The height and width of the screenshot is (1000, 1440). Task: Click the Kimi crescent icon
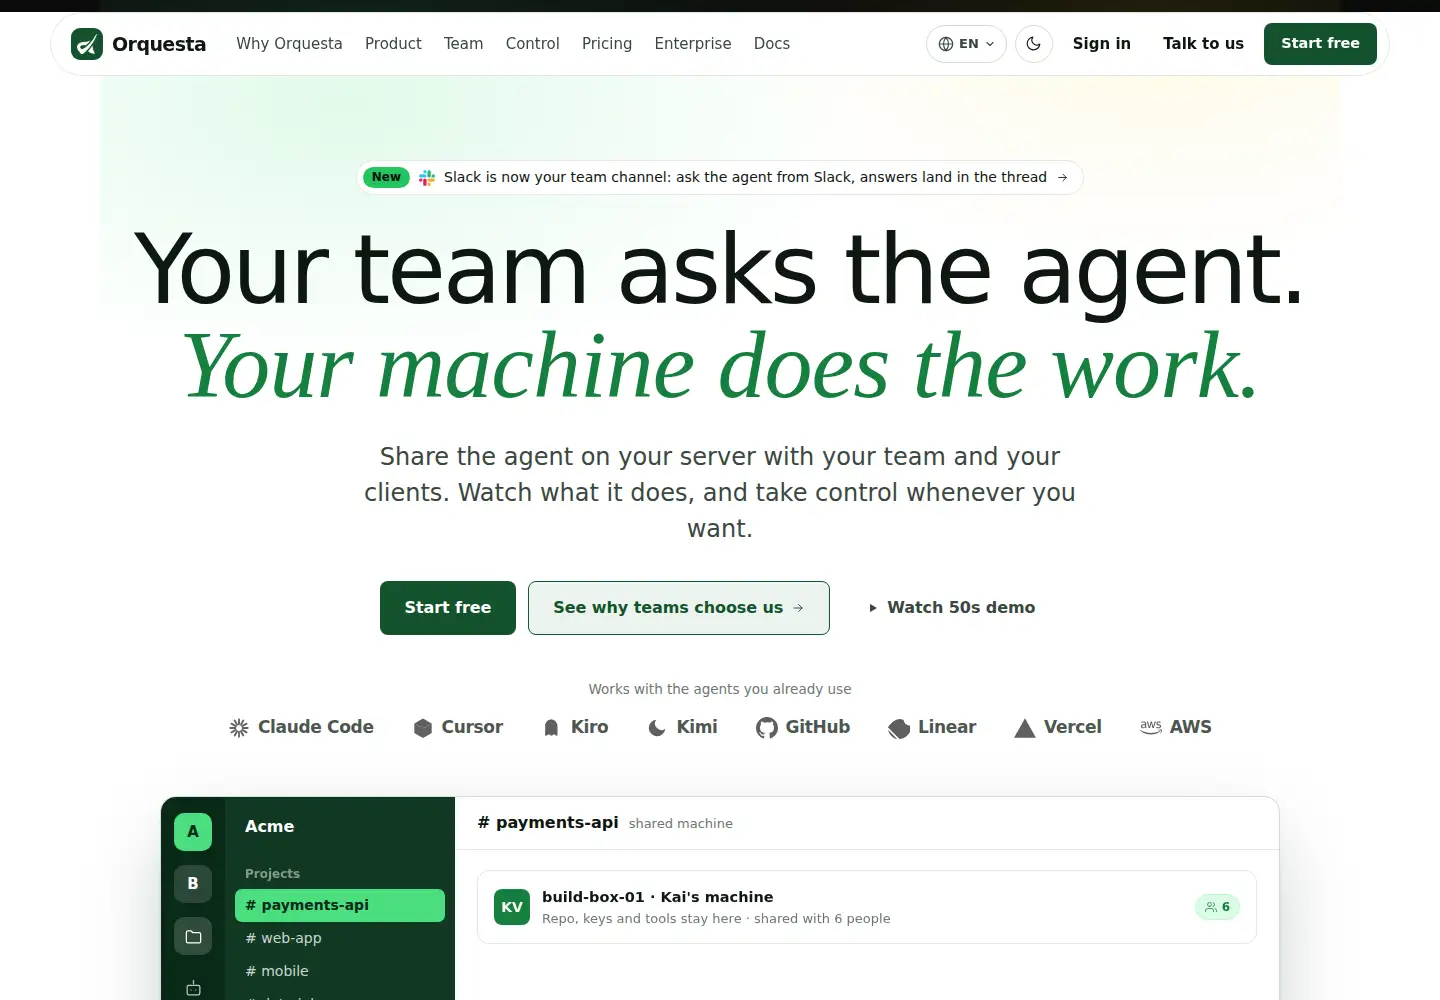(657, 728)
